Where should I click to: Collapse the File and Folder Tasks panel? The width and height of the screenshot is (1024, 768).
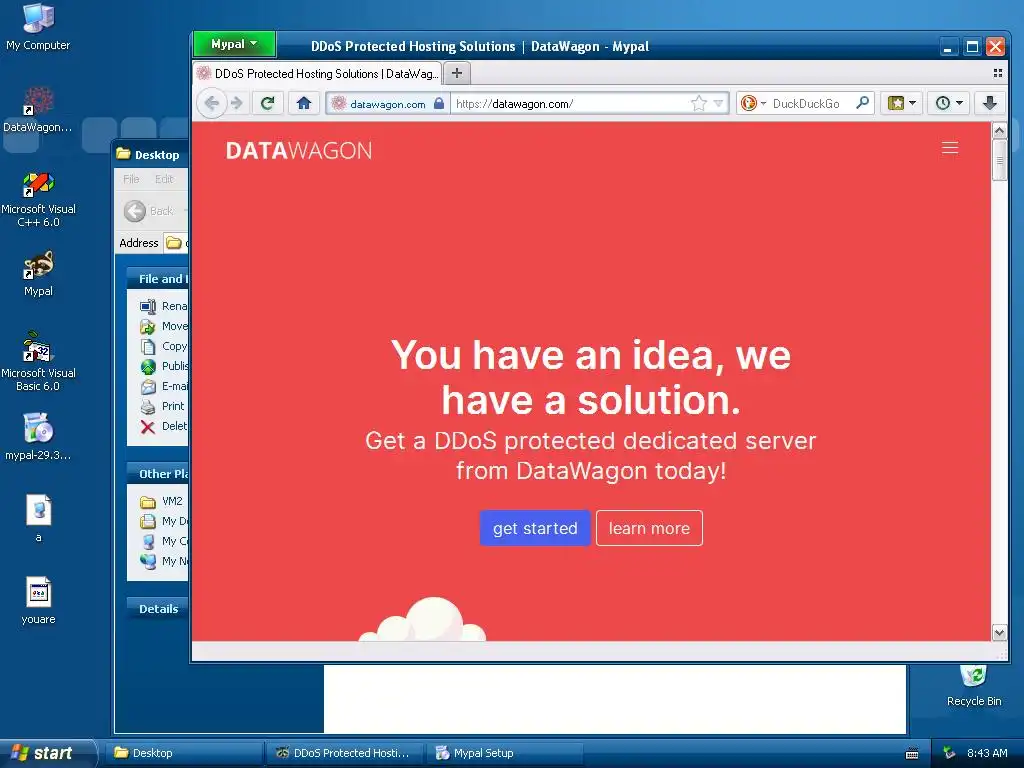pyautogui.click(x=157, y=279)
